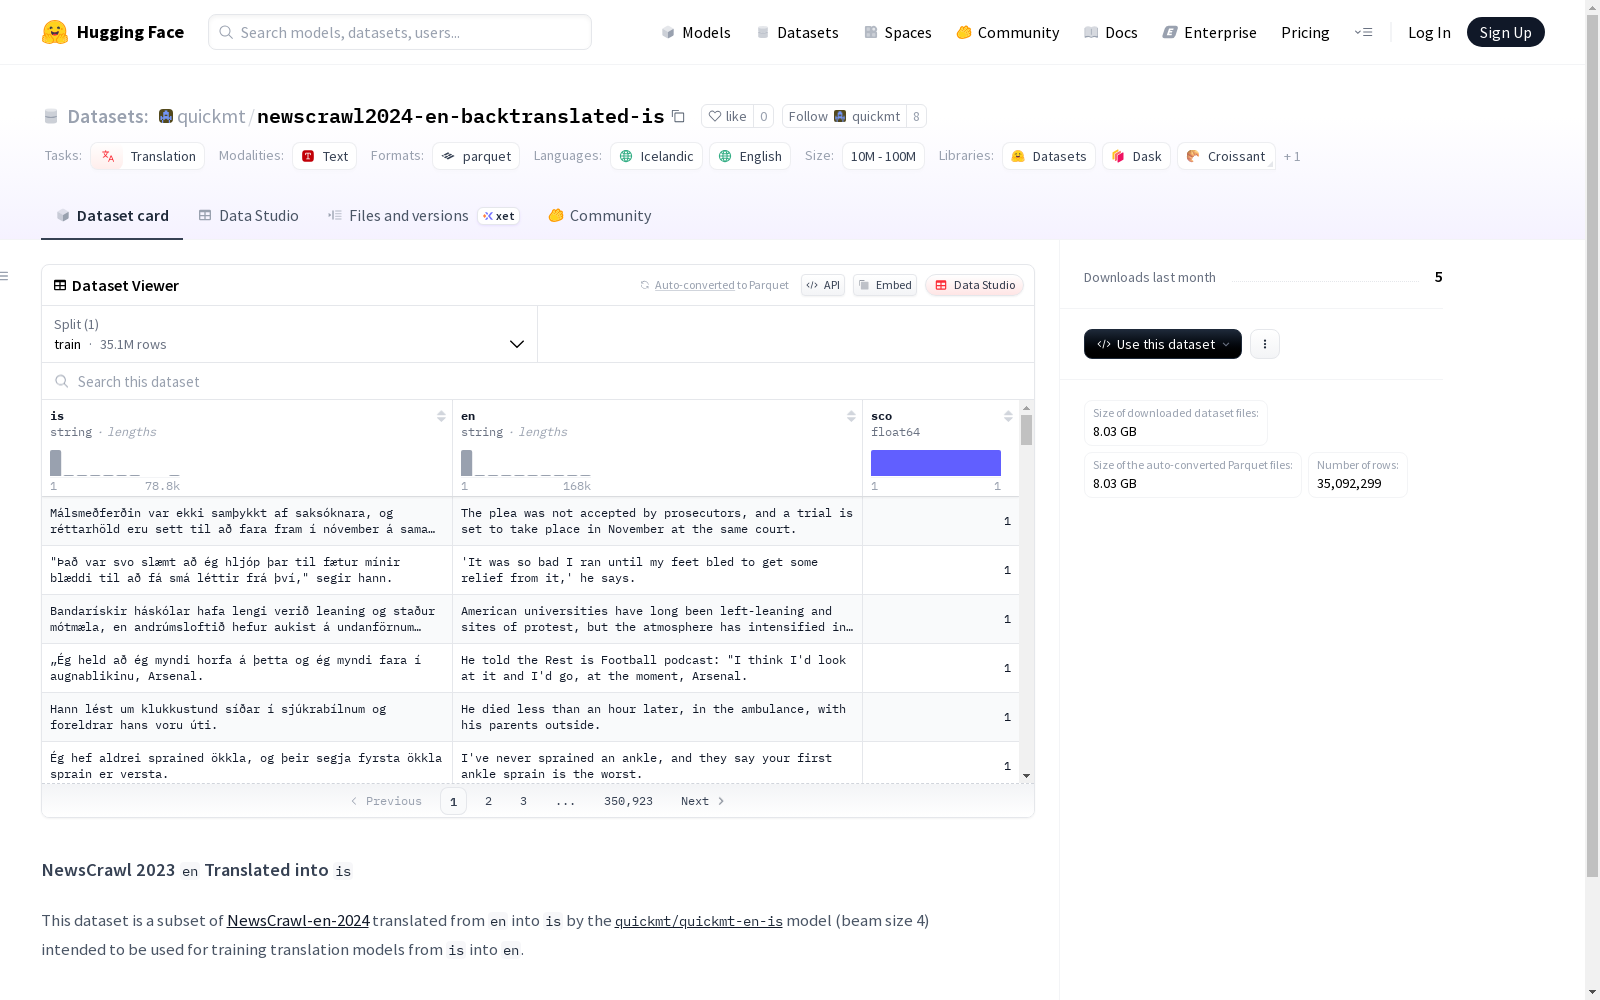This screenshot has width=1600, height=1000.
Task: Sort the 'en' column
Action: coord(851,416)
